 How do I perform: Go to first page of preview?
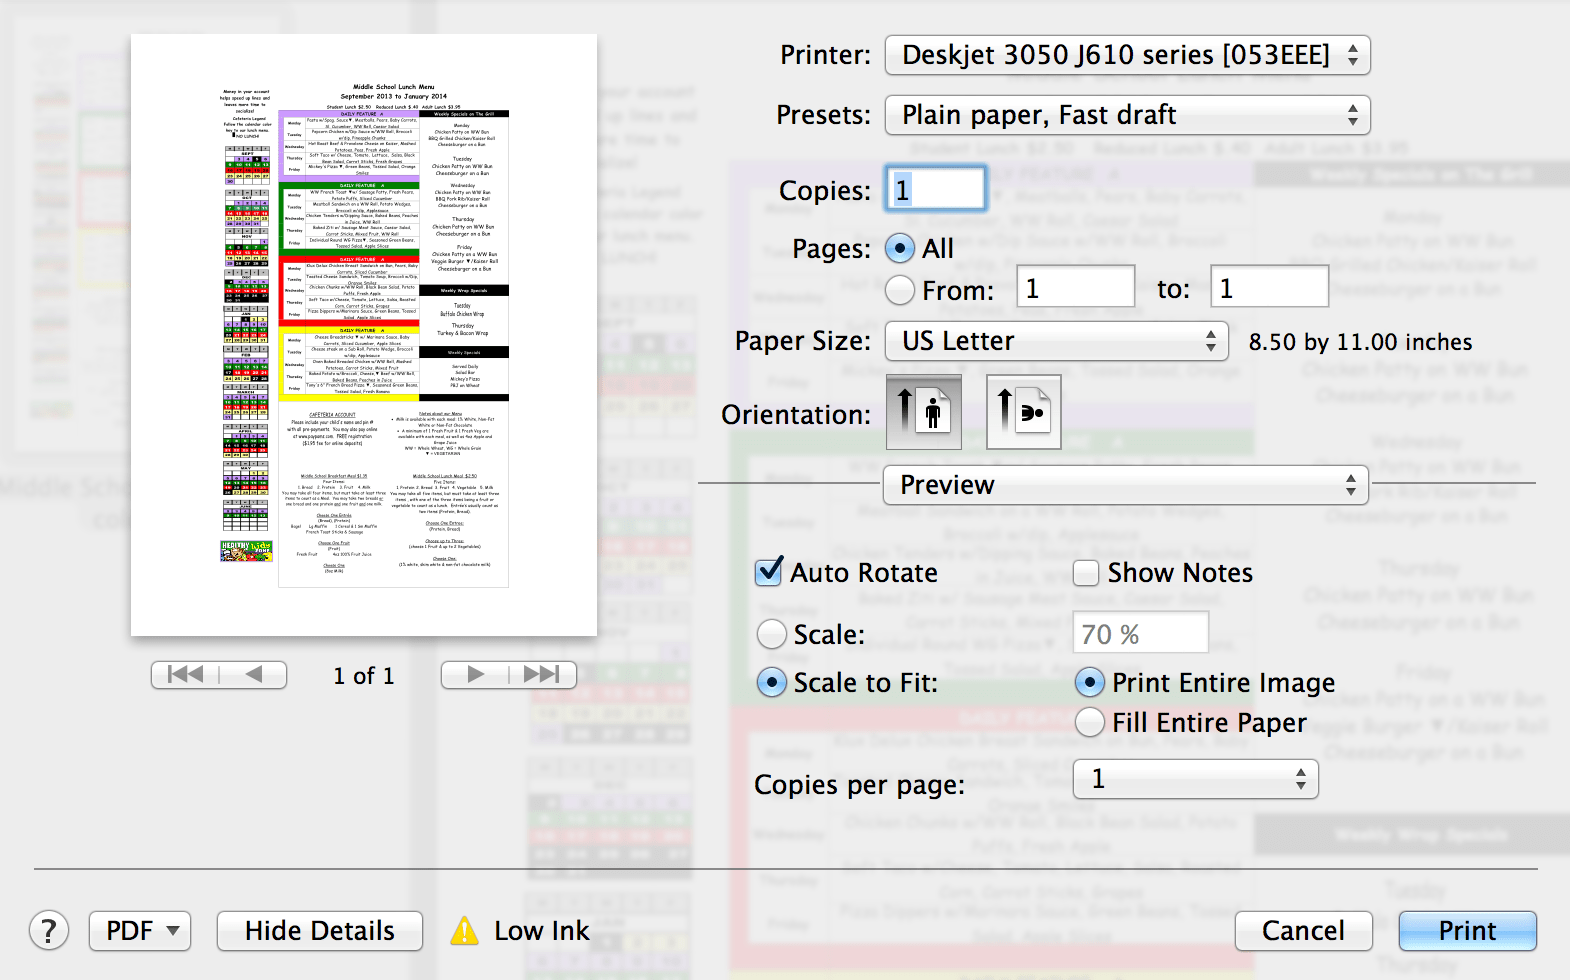coord(185,675)
